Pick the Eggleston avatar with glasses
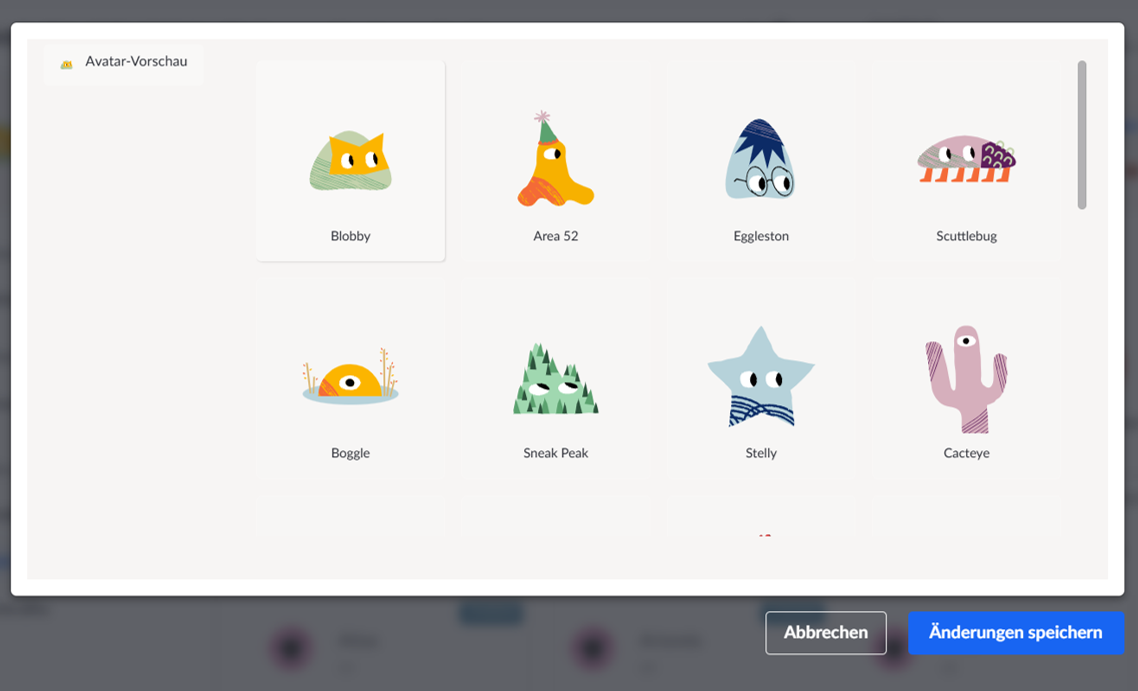This screenshot has height=691, width=1138. point(760,159)
